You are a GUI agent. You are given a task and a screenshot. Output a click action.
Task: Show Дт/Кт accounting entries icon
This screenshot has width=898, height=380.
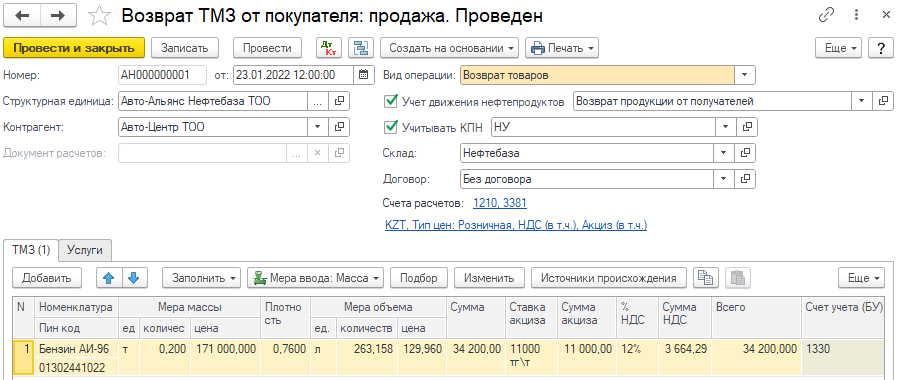coord(329,48)
